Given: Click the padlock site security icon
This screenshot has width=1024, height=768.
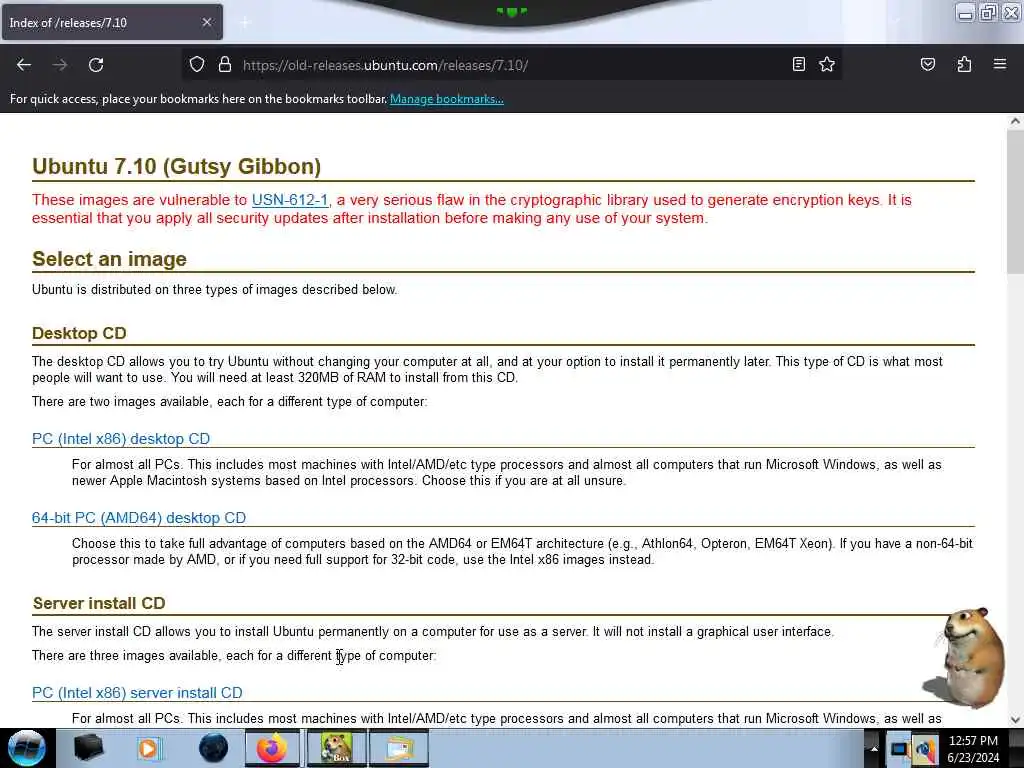Looking at the screenshot, I should click(225, 65).
